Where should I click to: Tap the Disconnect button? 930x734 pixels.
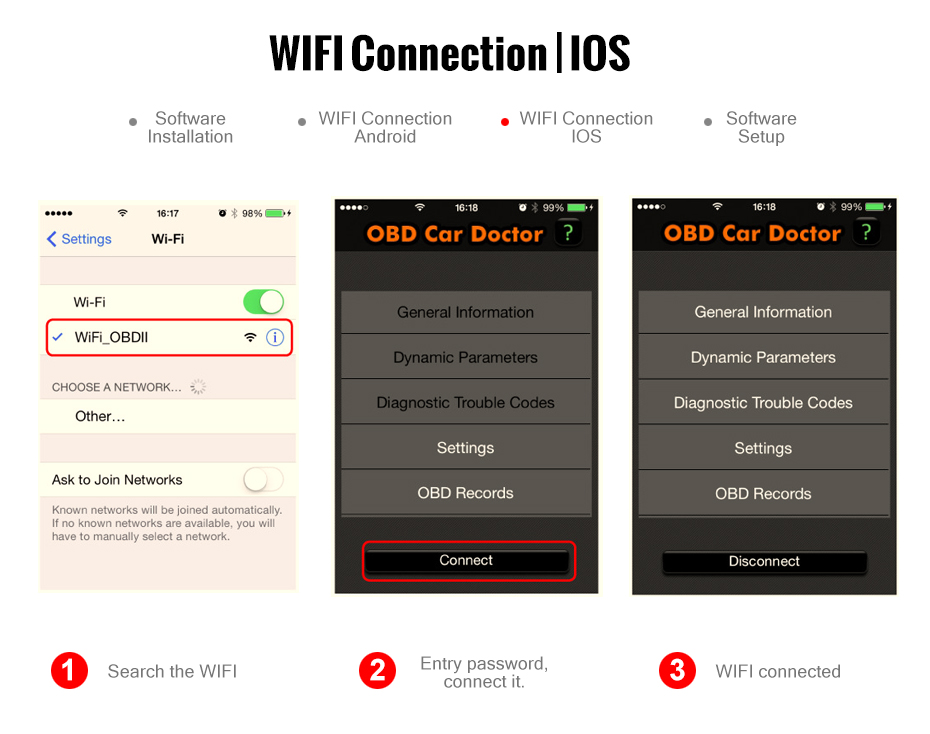[764, 561]
